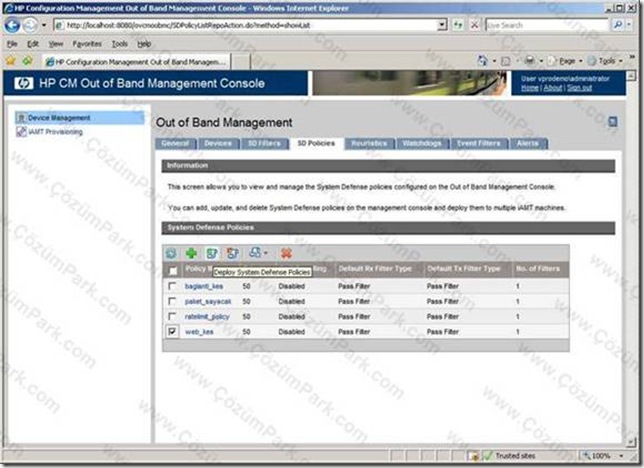This screenshot has height=468, width=644.
Task: Open the recent pages dropdown arrow
Action: point(44,25)
